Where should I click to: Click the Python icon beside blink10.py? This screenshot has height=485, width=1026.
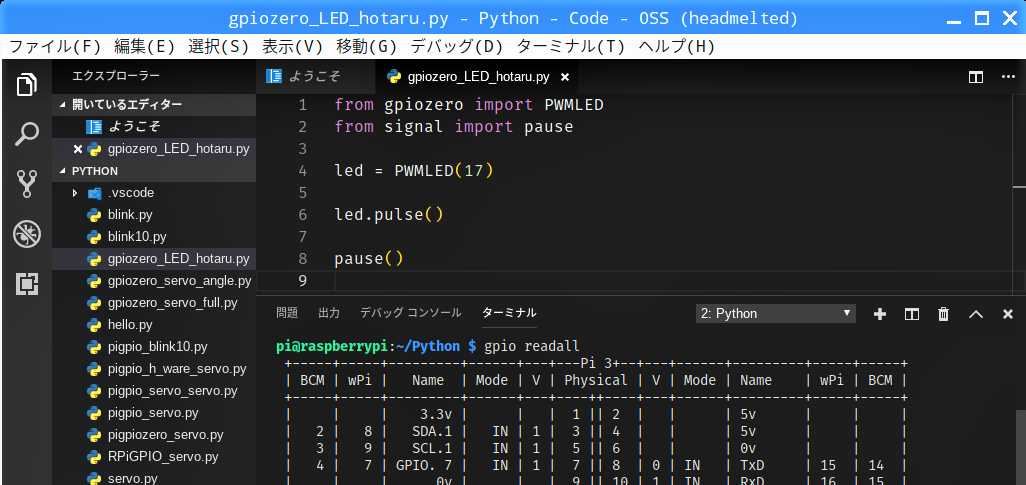point(95,237)
